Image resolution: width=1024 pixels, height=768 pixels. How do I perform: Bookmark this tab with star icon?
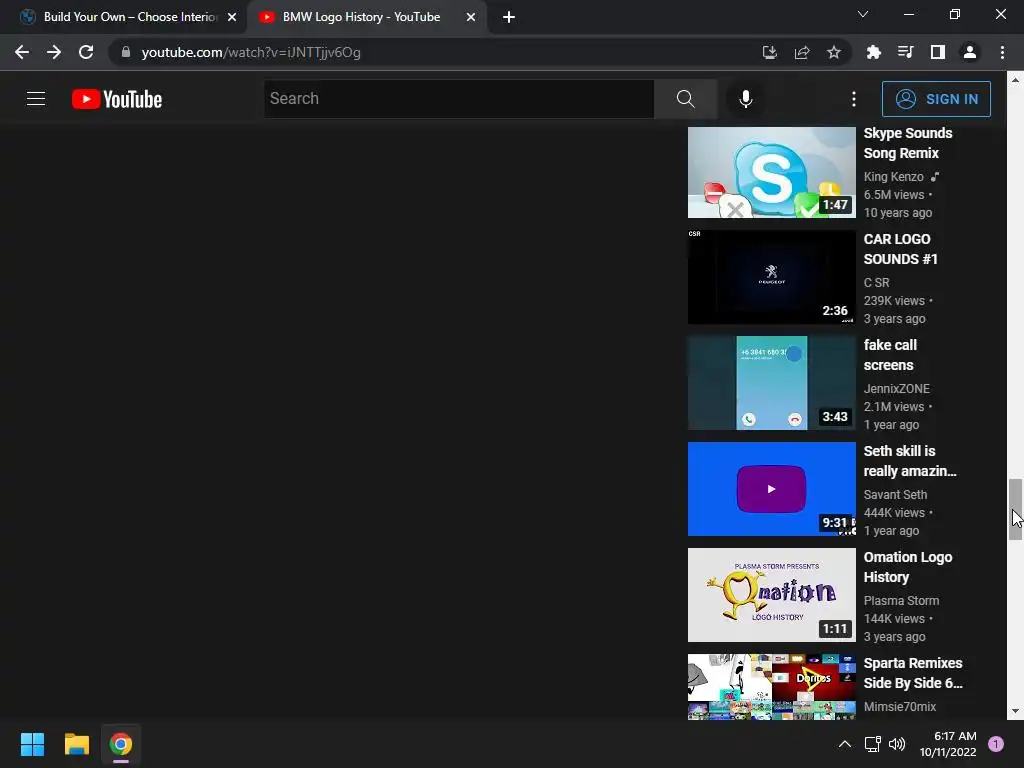(834, 52)
